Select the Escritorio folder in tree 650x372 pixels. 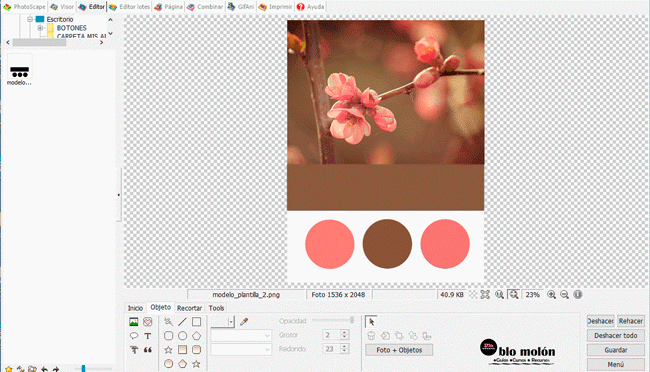[60, 19]
